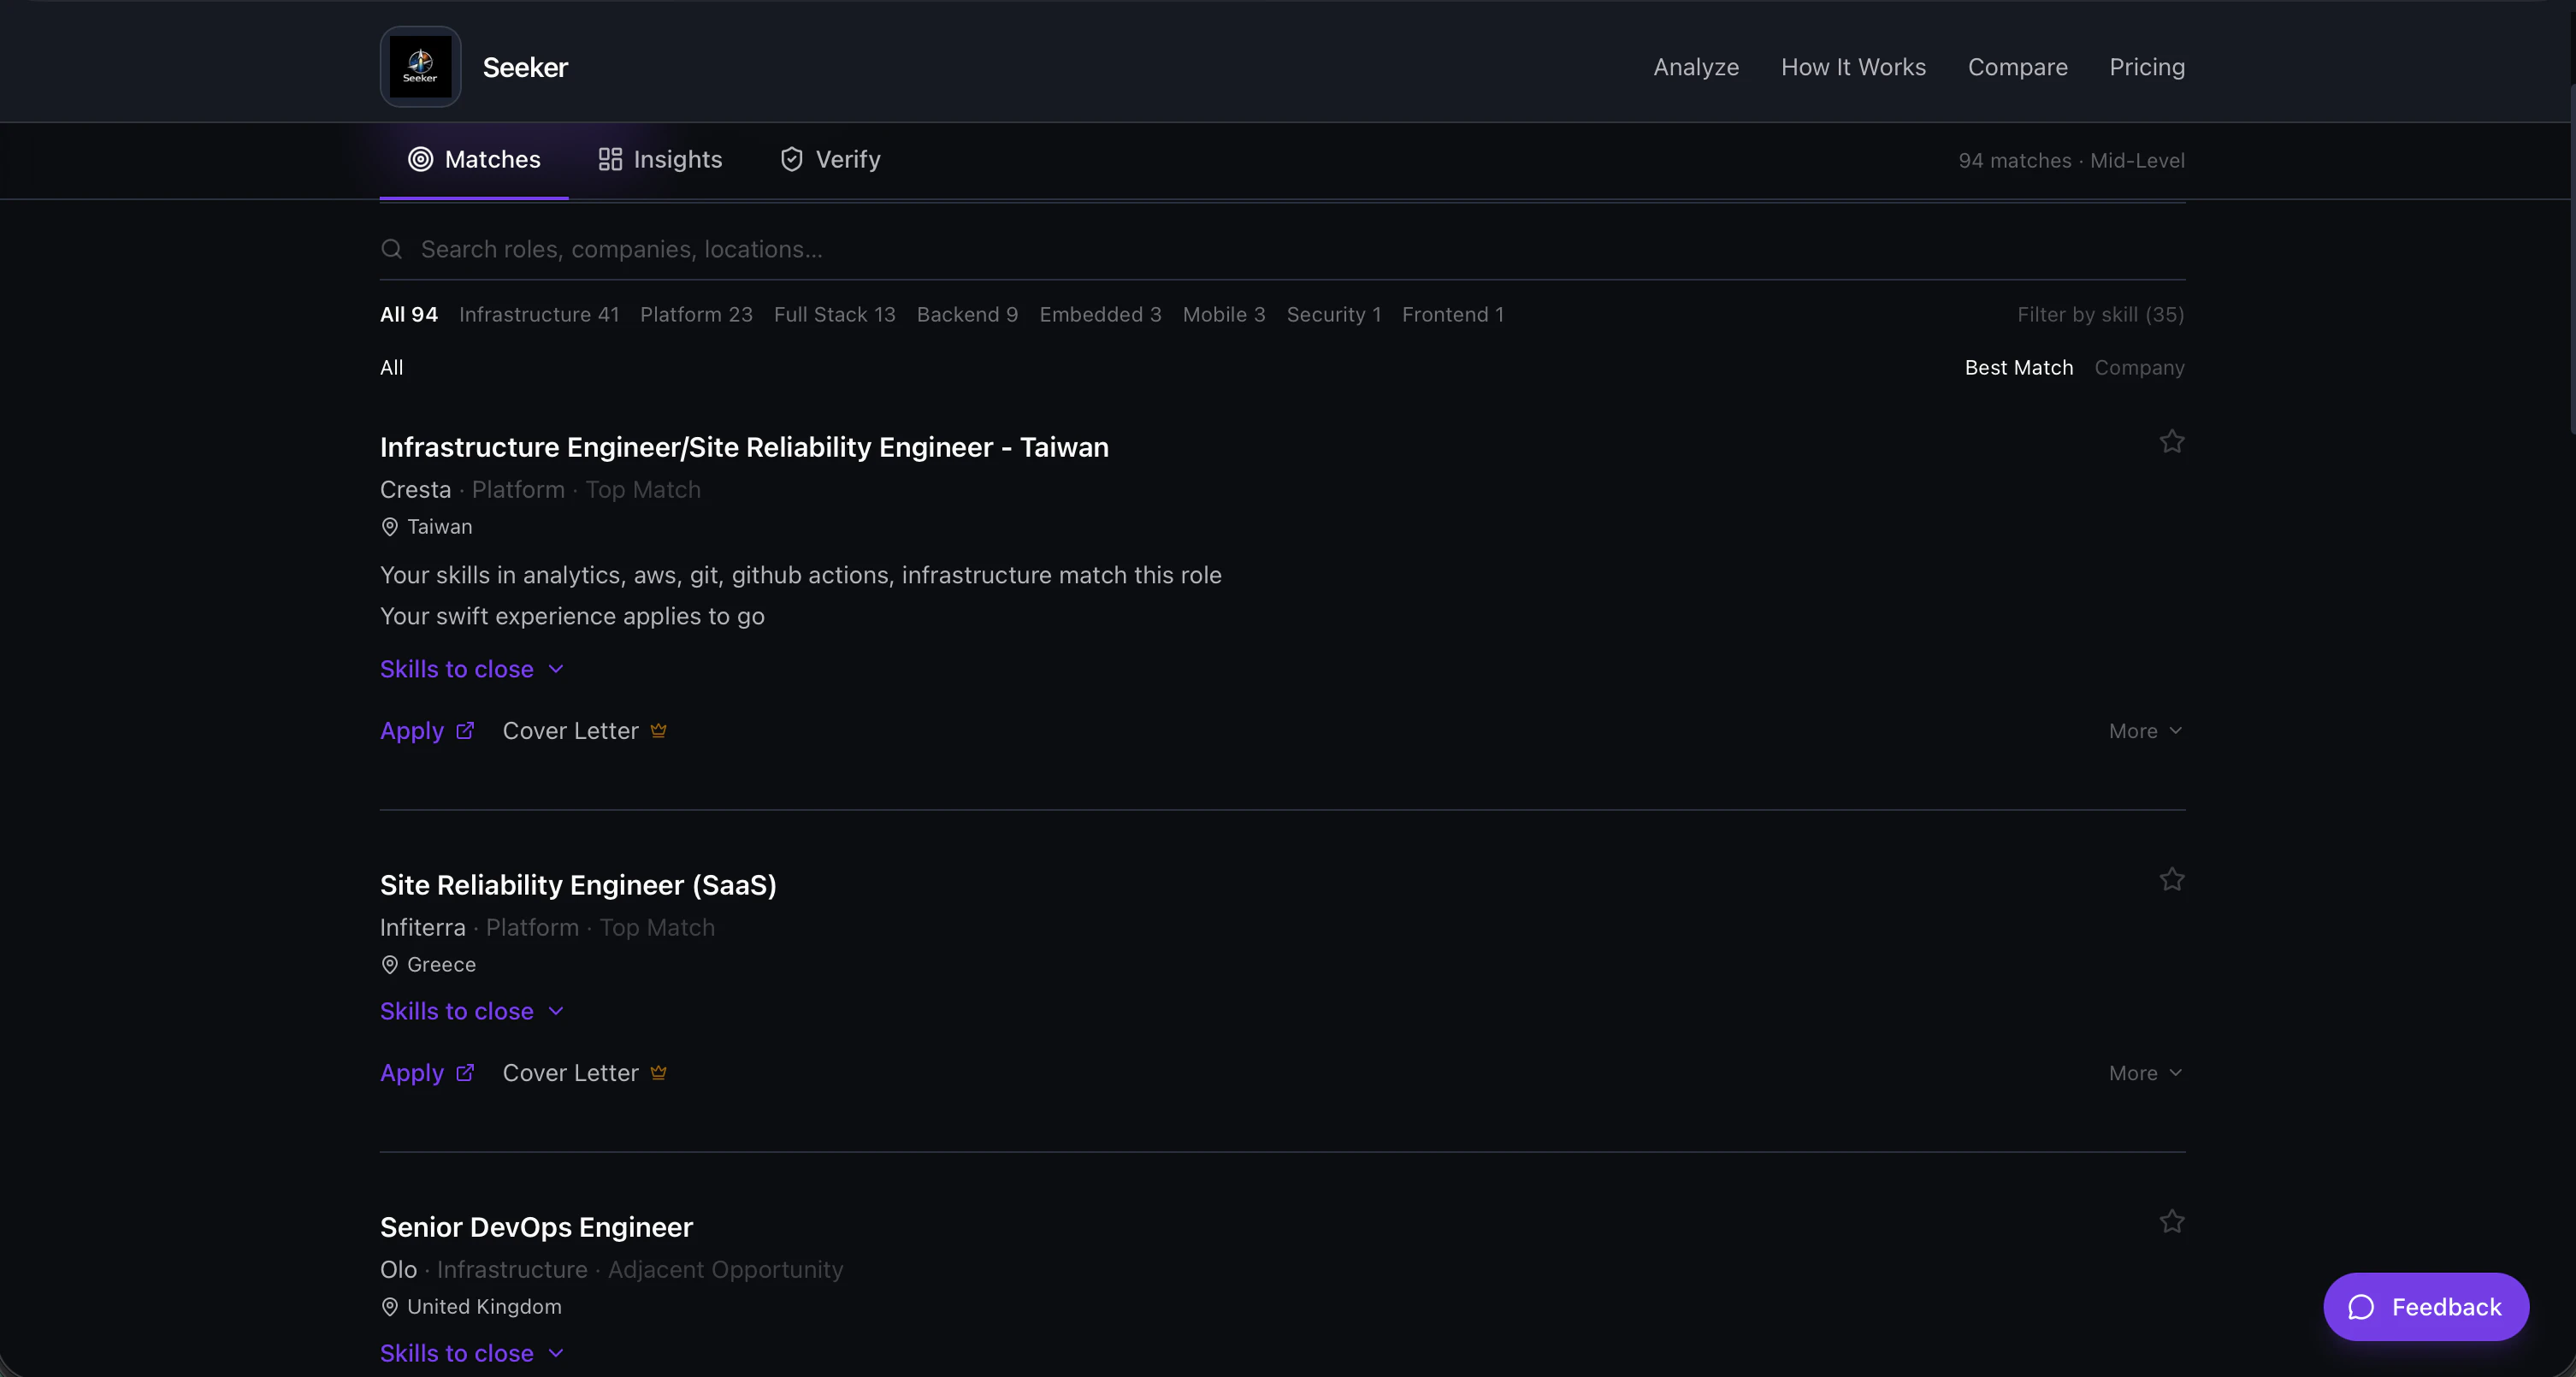Favorite the Infiterra Site Reliability Engineer job
The height and width of the screenshot is (1377, 2576).
(x=2171, y=879)
